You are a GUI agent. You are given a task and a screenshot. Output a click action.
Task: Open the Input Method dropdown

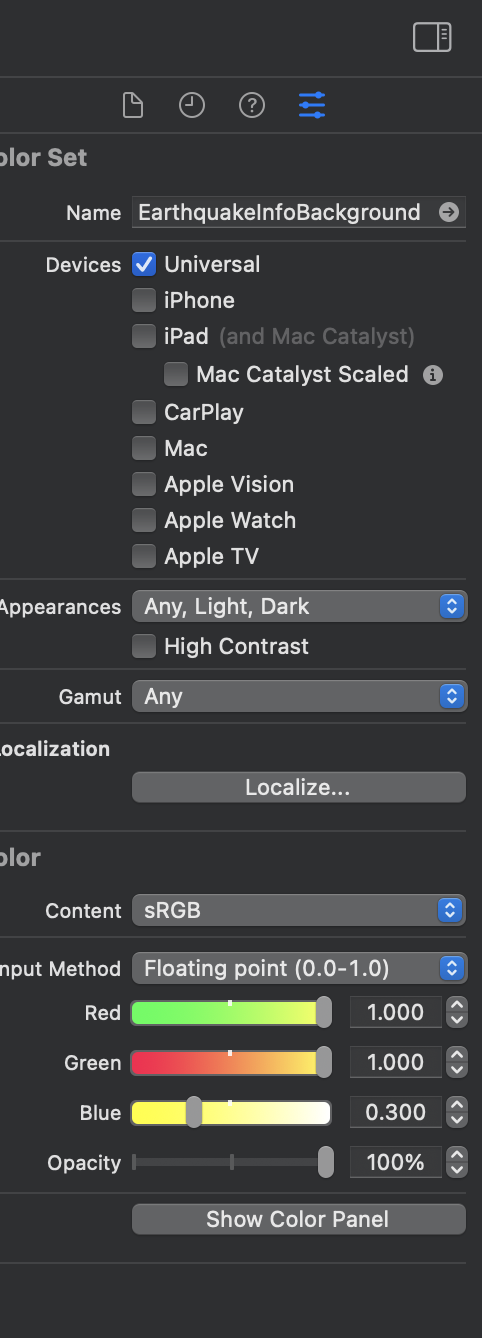(x=299, y=968)
